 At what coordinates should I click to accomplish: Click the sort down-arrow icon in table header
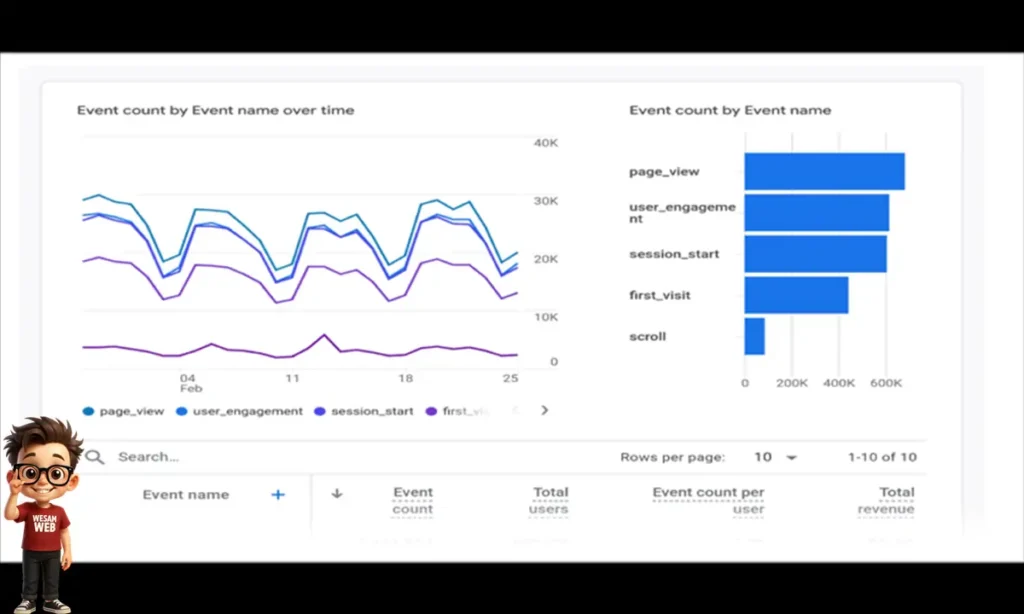point(337,493)
